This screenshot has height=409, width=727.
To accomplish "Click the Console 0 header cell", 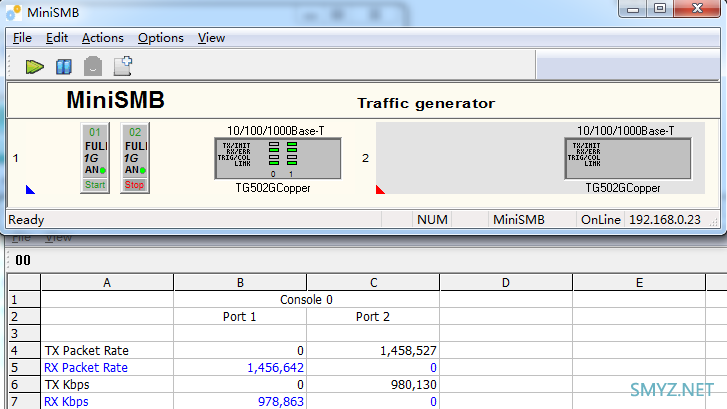I will click(306, 300).
